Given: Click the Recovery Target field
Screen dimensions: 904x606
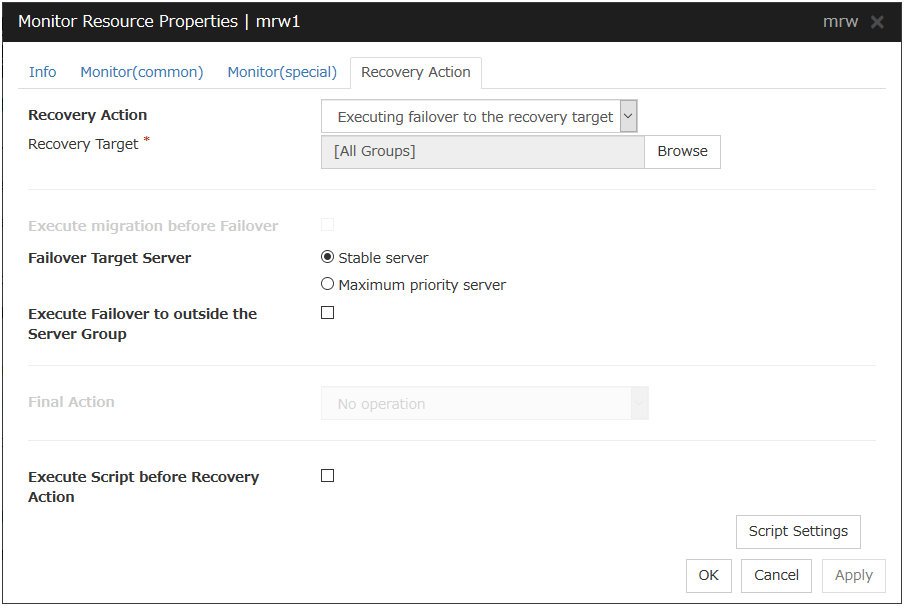Looking at the screenshot, I should [x=482, y=152].
